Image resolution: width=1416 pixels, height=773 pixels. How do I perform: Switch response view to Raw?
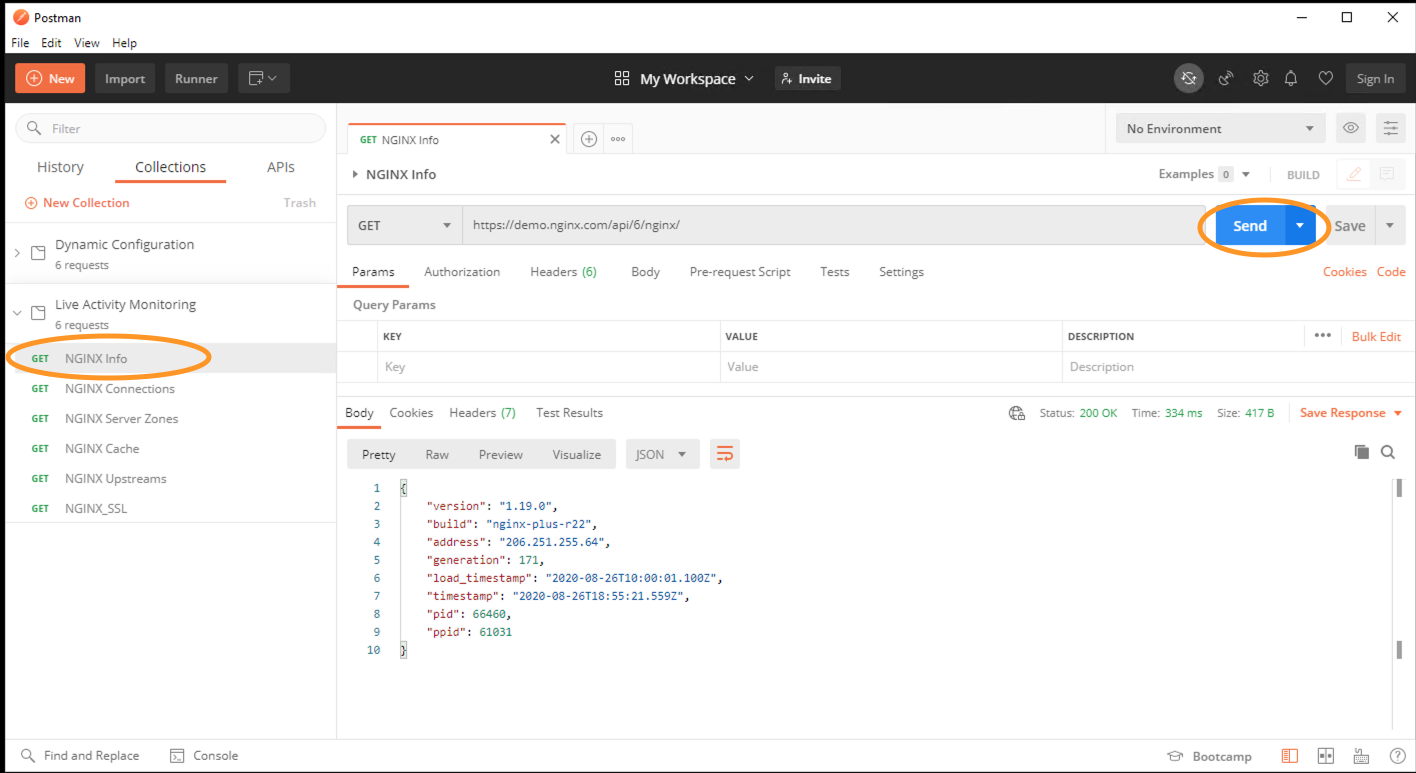(437, 454)
